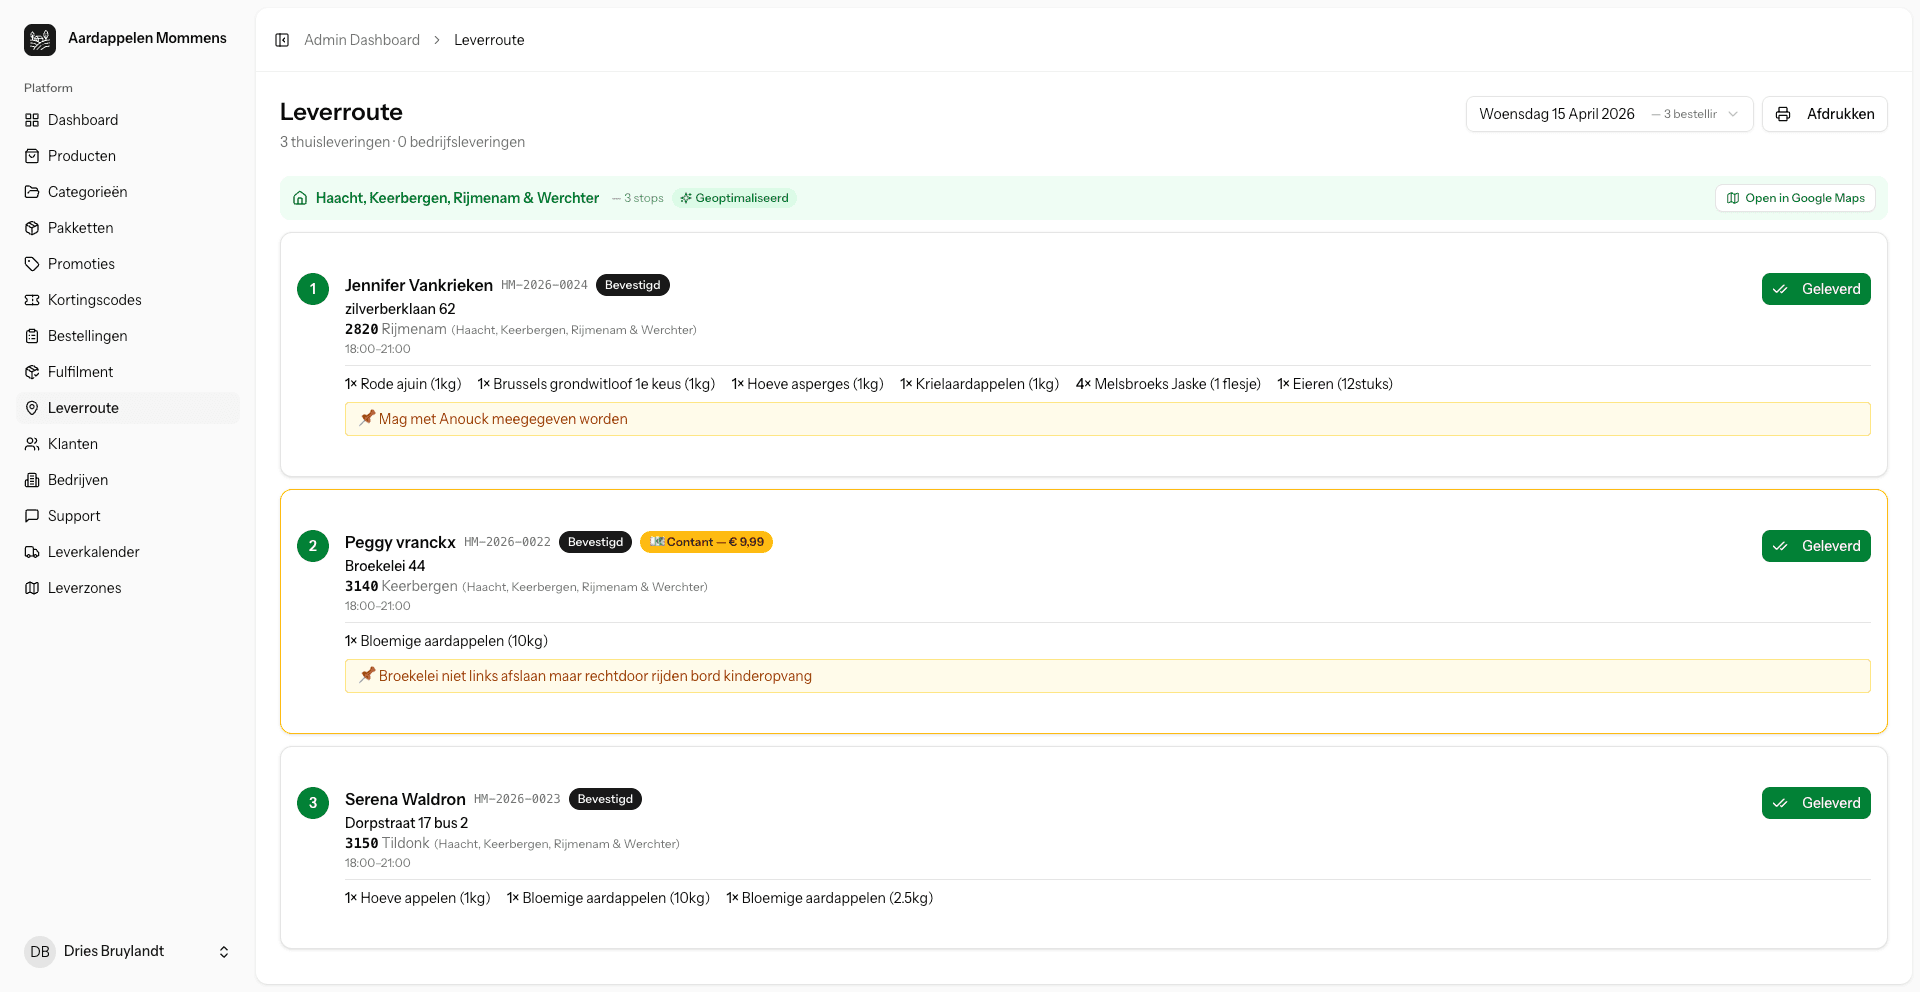Click the Bevestigd badge for Jennifer Vankrieken
The height and width of the screenshot is (992, 1920).
[x=633, y=285]
